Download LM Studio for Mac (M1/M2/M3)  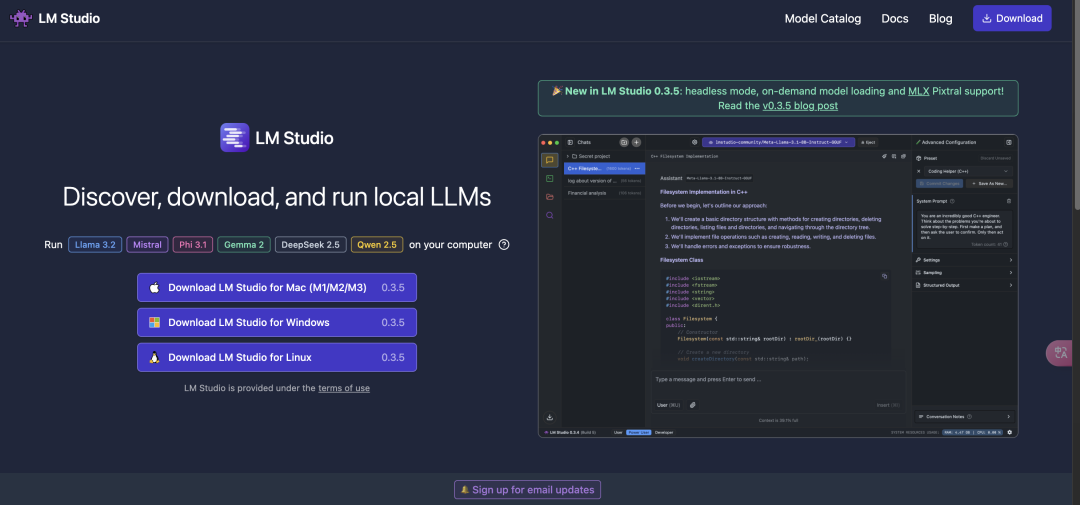click(277, 287)
